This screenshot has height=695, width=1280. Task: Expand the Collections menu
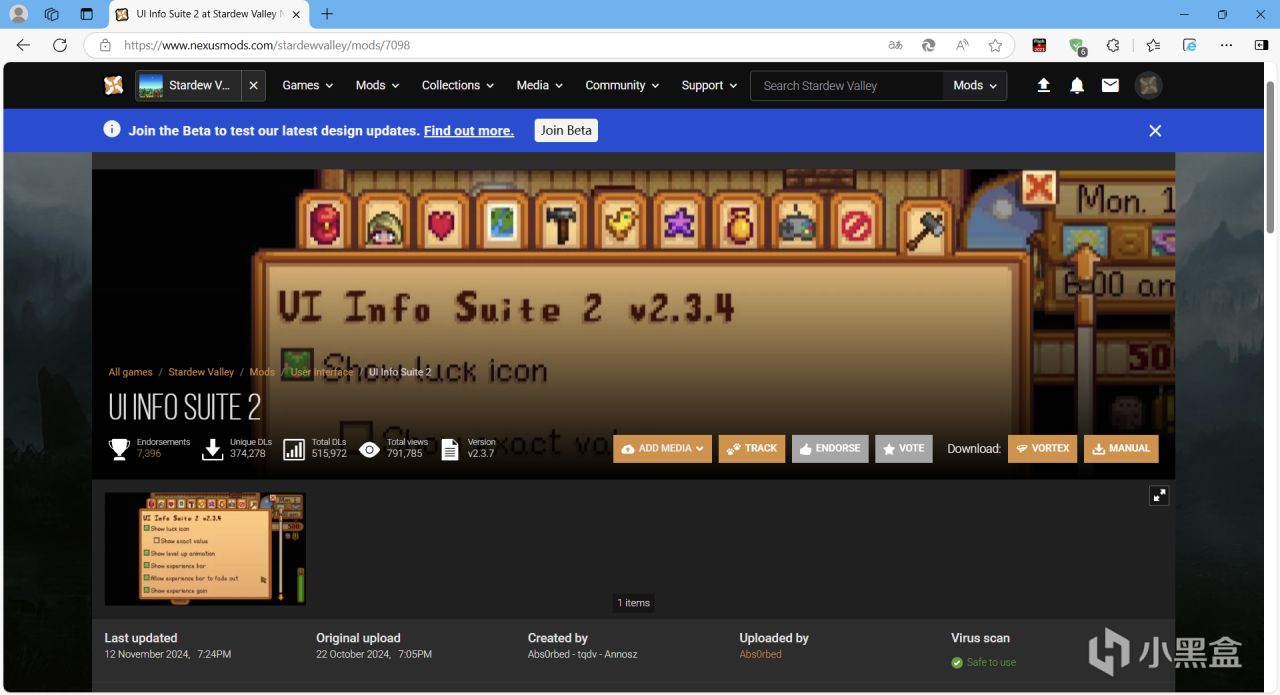[457, 85]
